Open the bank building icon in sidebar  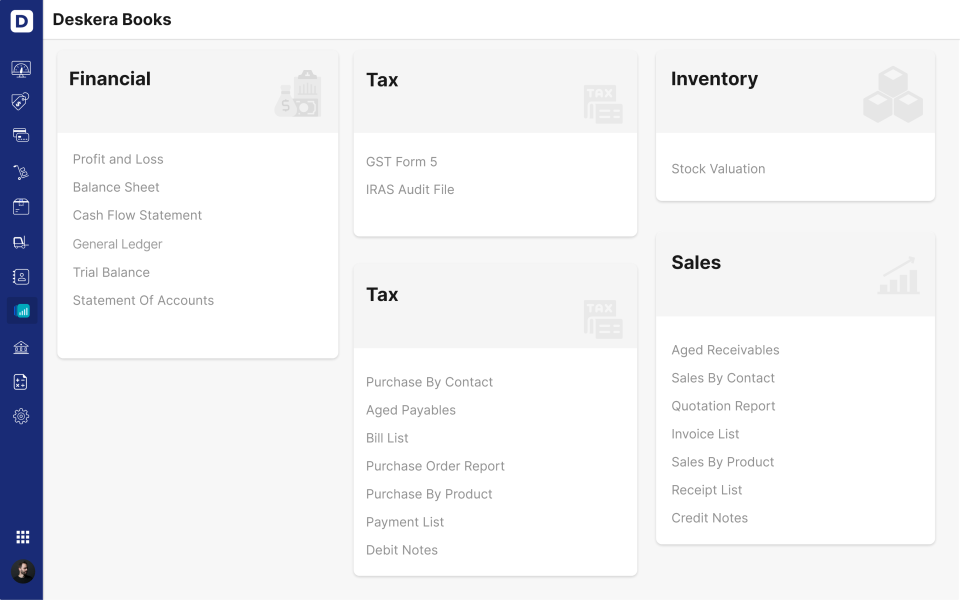click(21, 348)
